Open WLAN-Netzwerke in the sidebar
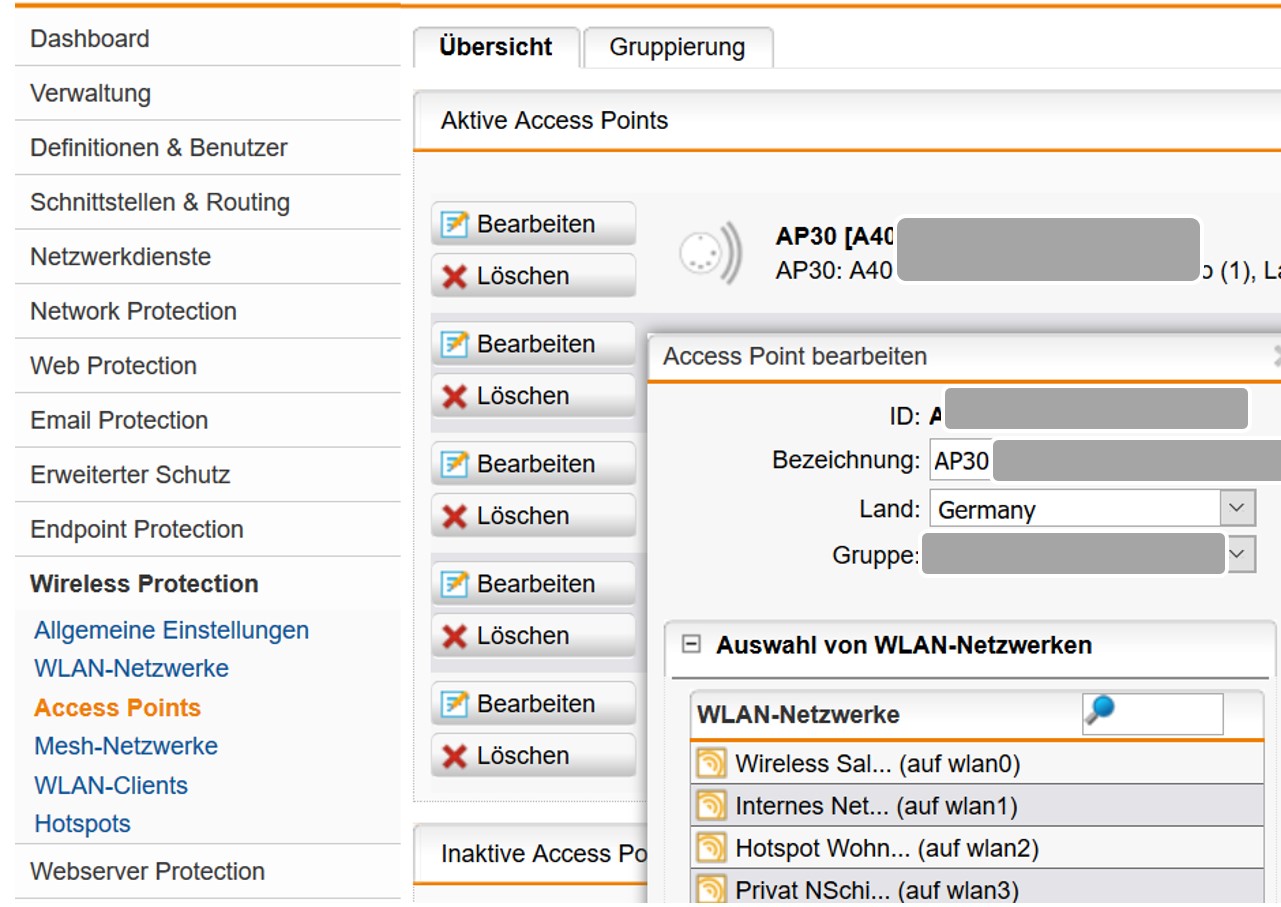1281x907 pixels. click(x=131, y=668)
